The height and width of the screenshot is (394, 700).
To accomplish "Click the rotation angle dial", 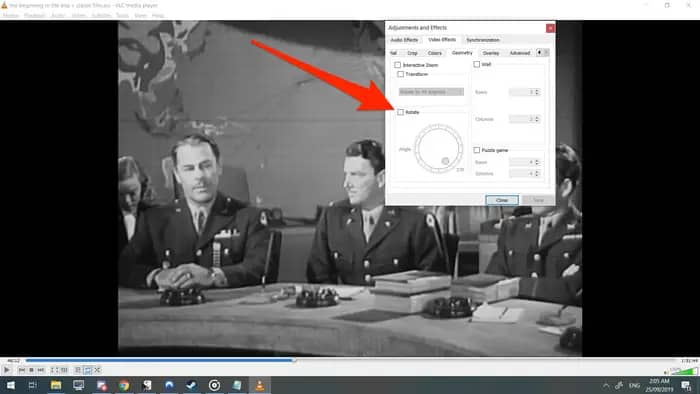I will coord(438,149).
